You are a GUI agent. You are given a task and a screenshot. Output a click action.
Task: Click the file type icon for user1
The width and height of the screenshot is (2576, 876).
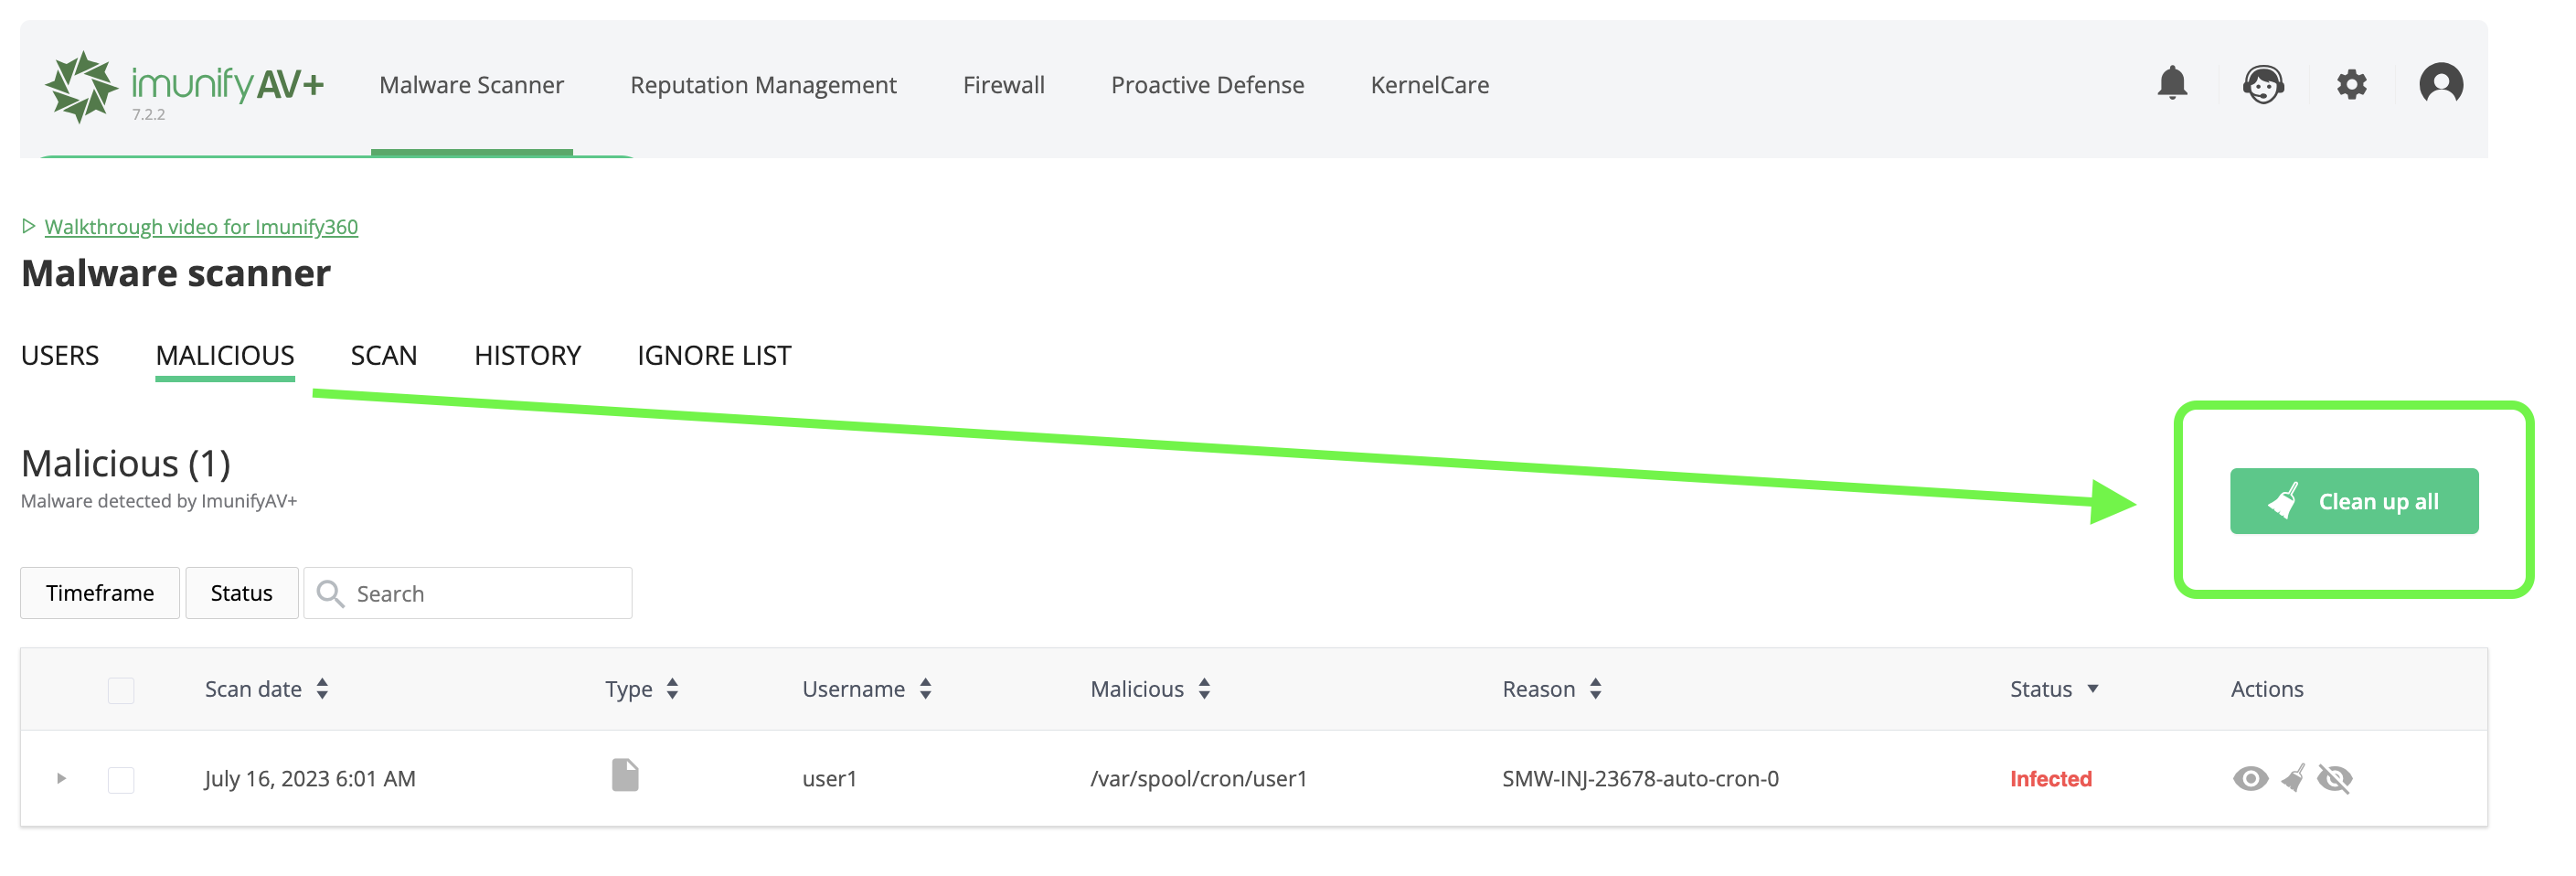[625, 775]
